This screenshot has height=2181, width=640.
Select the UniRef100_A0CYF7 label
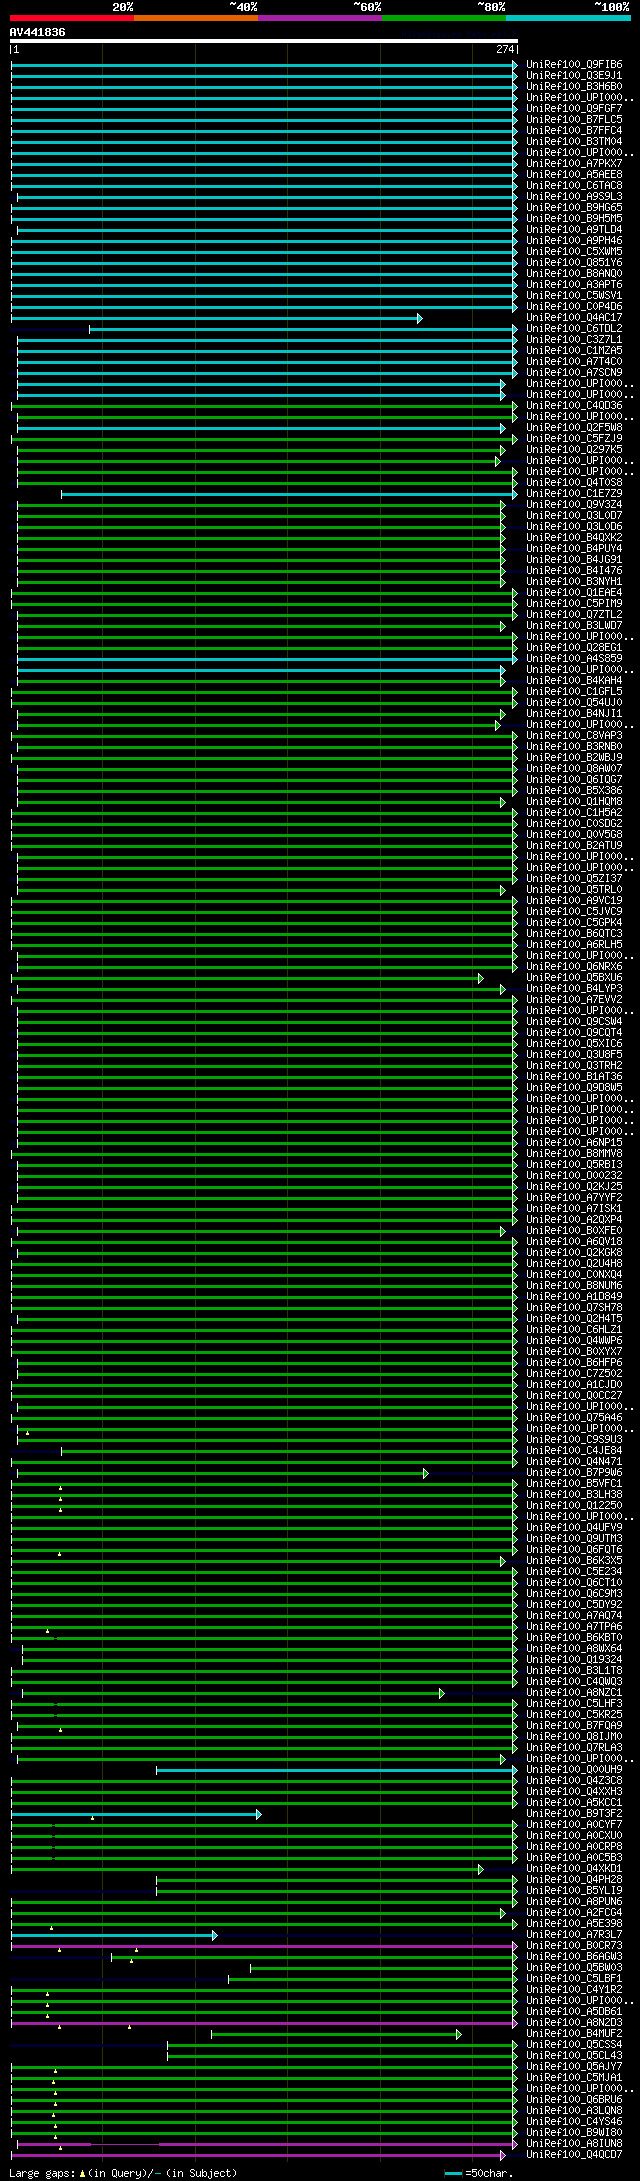click(x=574, y=1825)
